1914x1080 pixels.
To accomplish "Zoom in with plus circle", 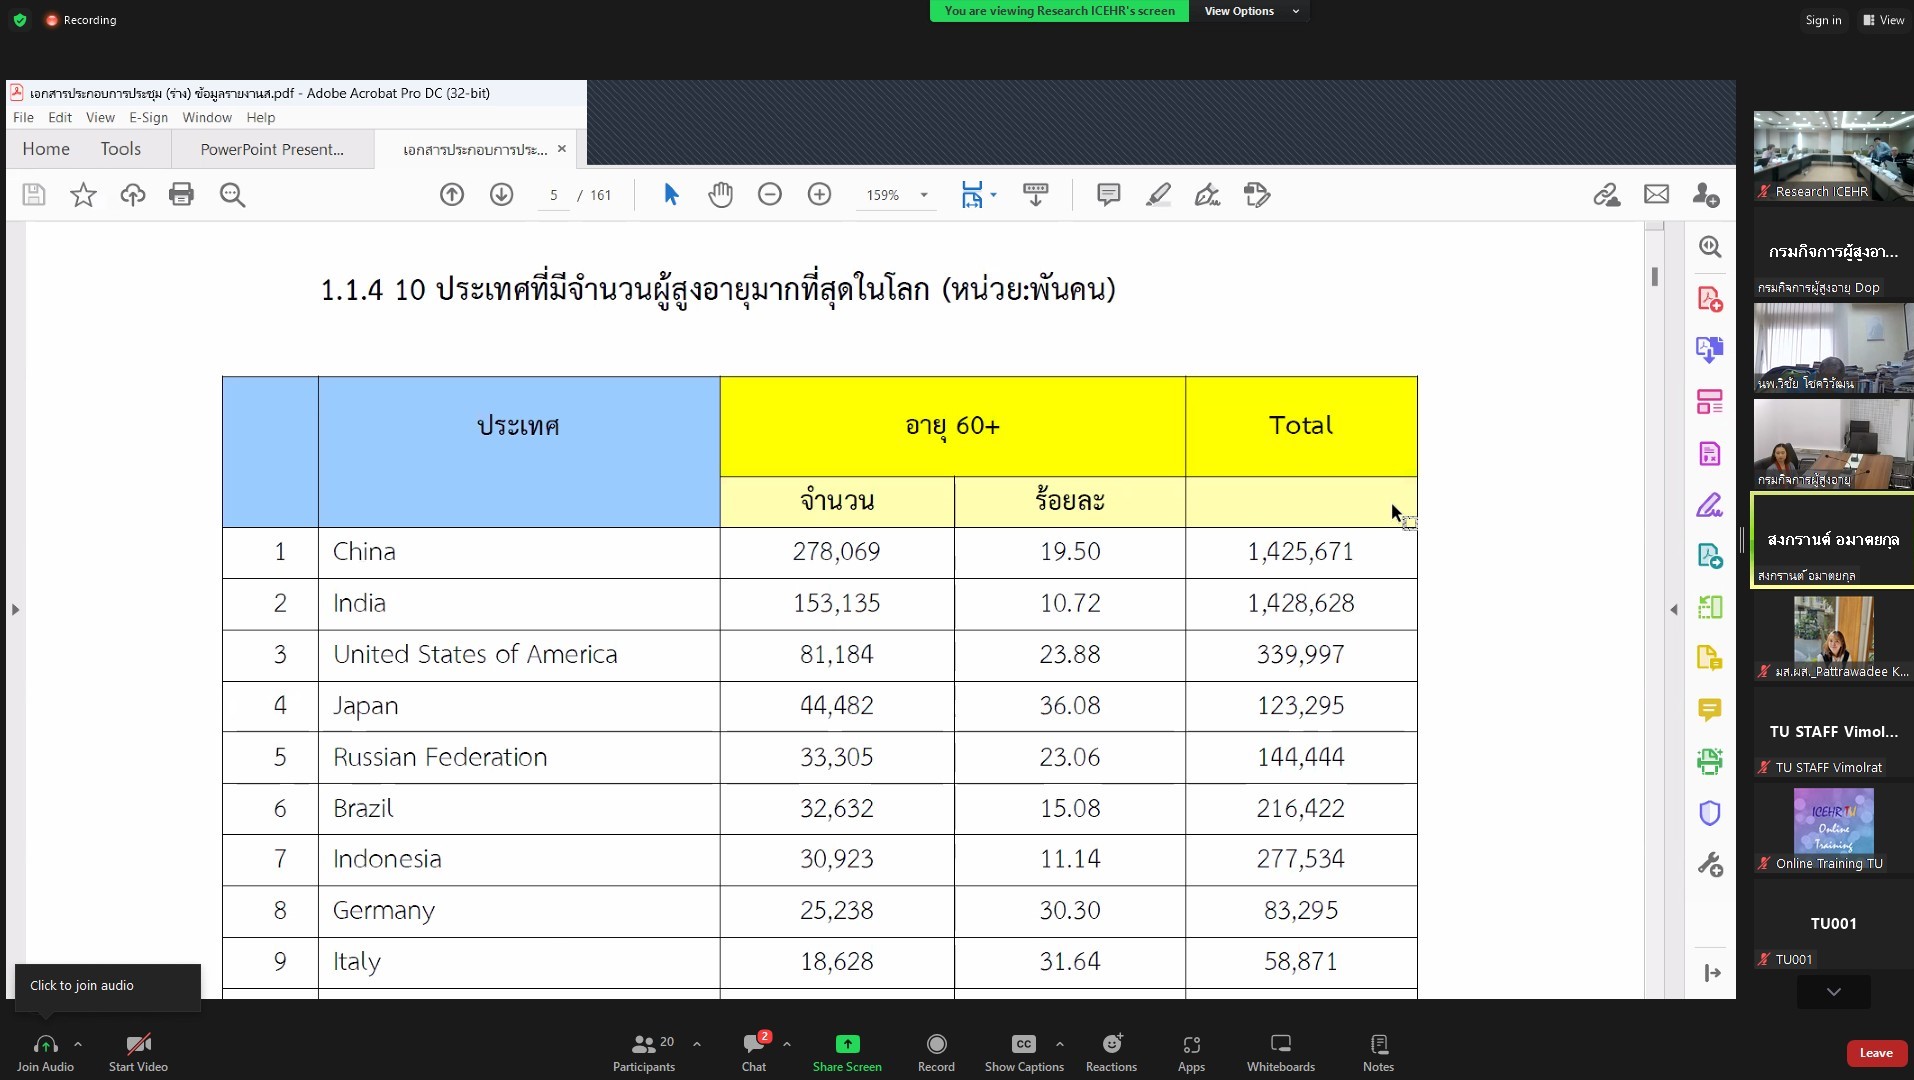I will pos(819,195).
